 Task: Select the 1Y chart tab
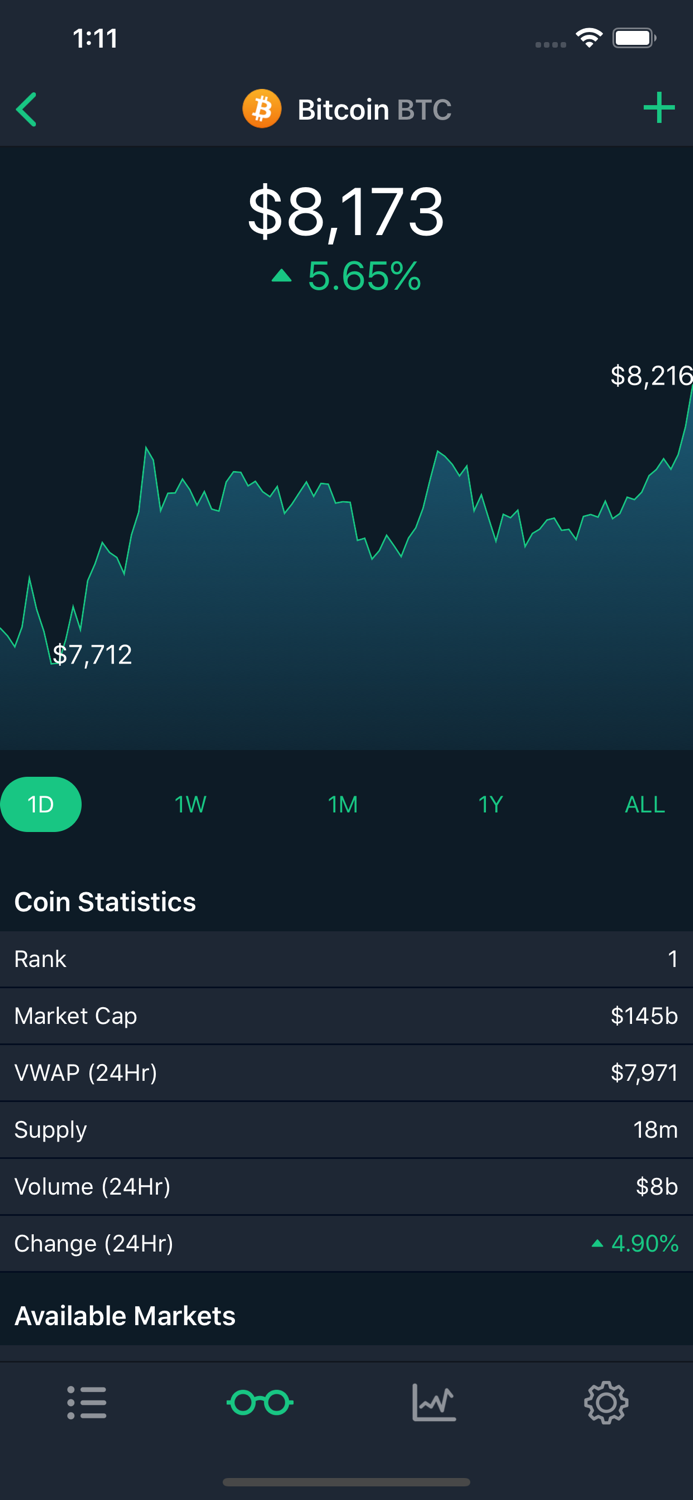tap(490, 804)
